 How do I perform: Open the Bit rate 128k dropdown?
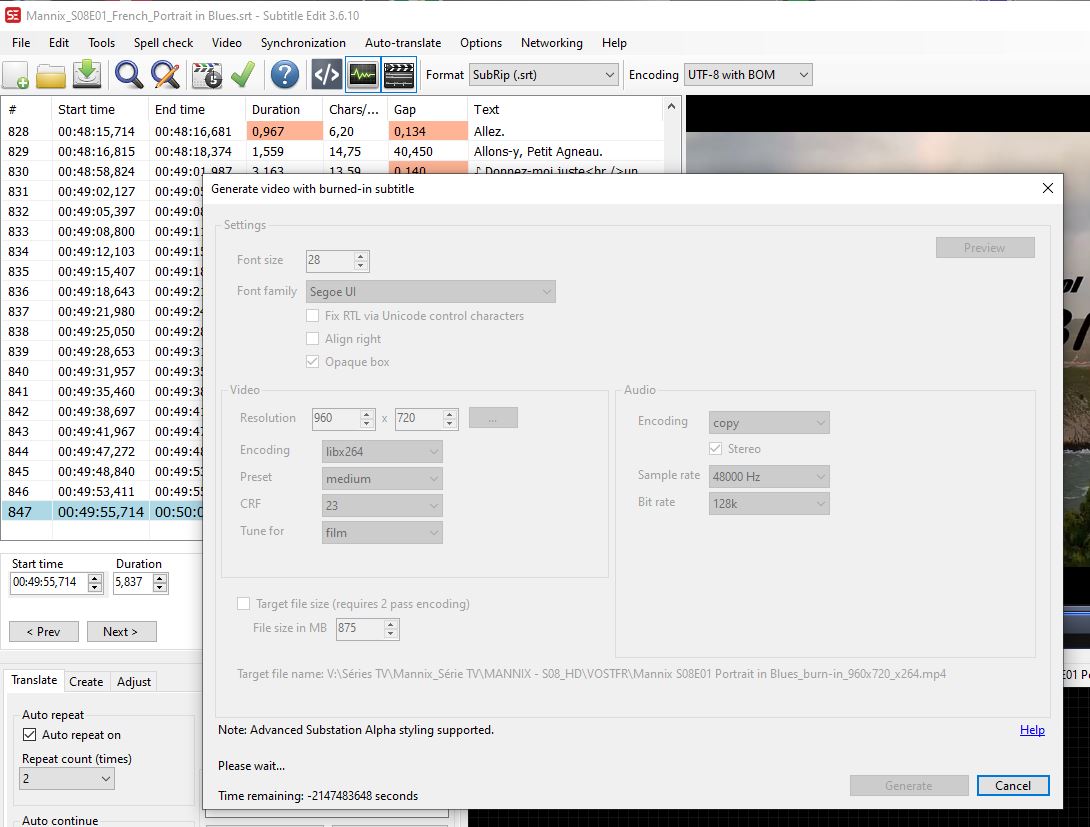(769, 504)
